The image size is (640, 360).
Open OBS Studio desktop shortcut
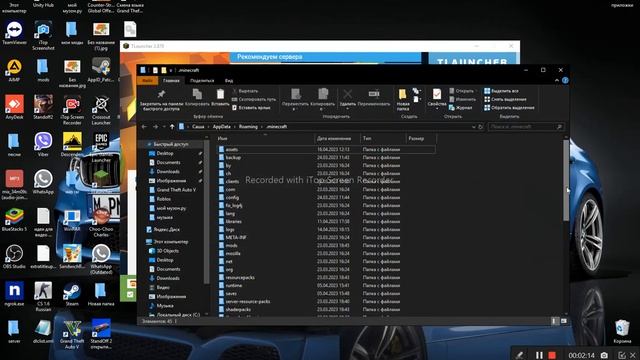14,257
